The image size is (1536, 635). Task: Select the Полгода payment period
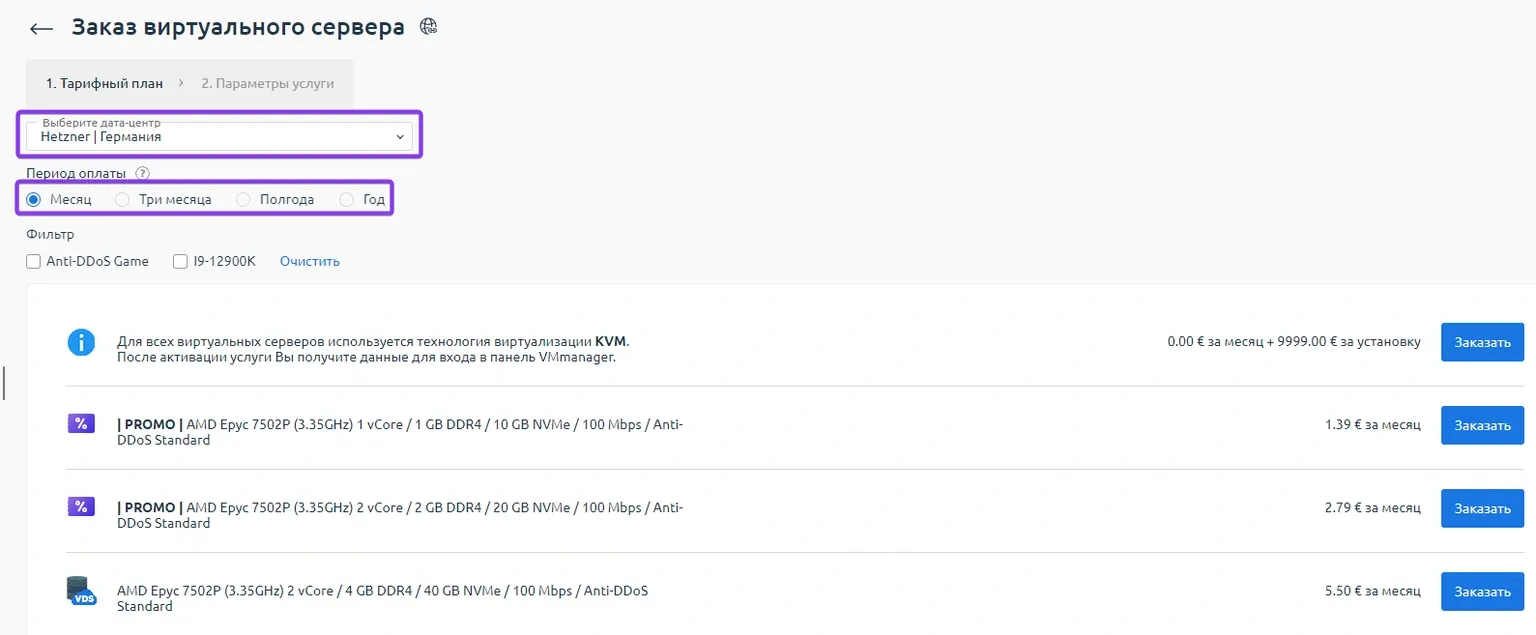[x=243, y=200]
